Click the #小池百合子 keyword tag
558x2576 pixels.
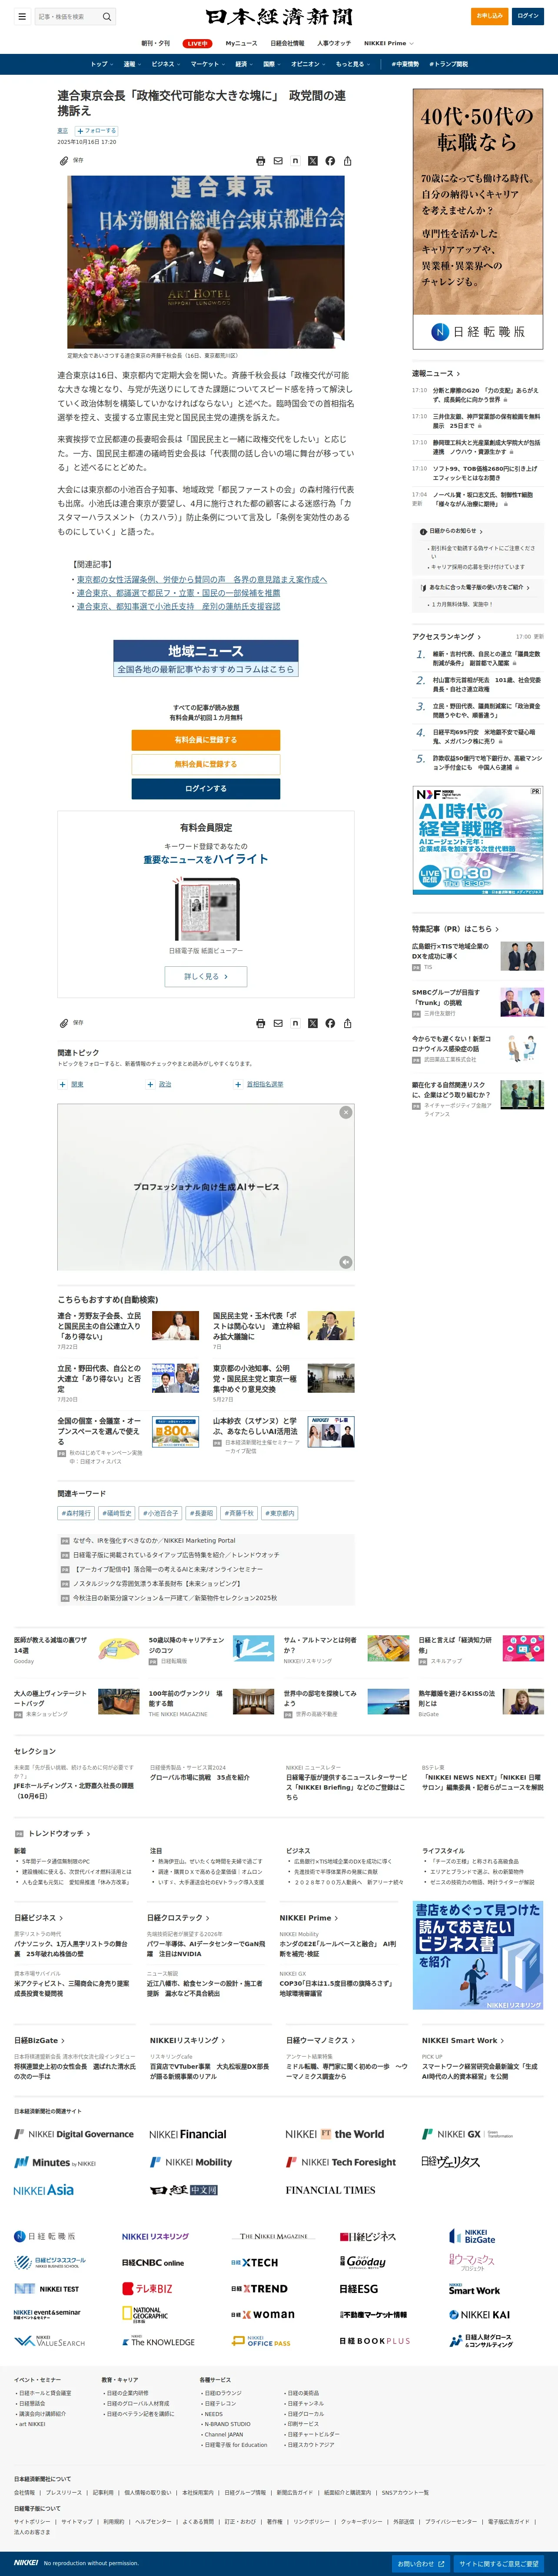(x=160, y=1513)
